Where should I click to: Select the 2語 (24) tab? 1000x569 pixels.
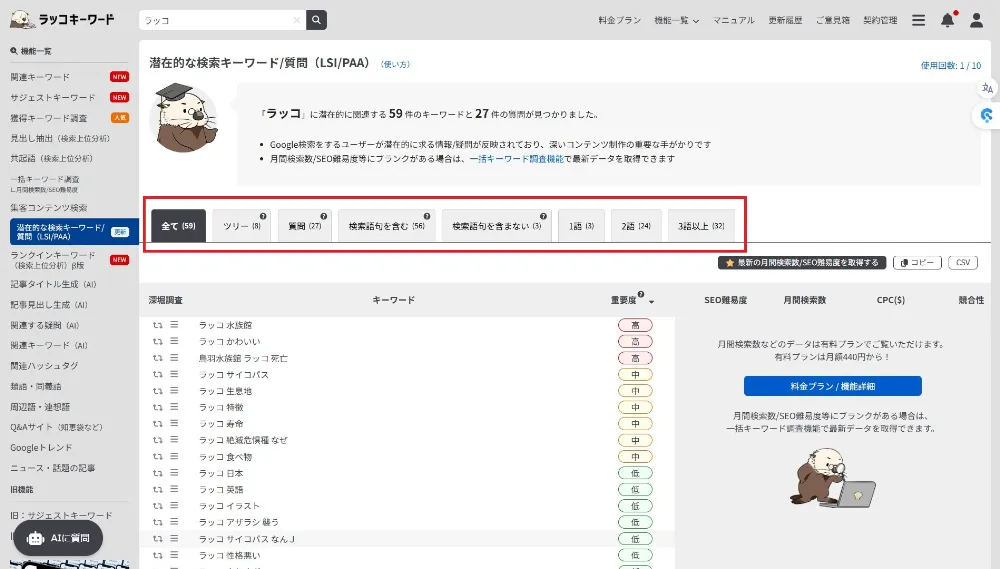pyautogui.click(x=636, y=226)
